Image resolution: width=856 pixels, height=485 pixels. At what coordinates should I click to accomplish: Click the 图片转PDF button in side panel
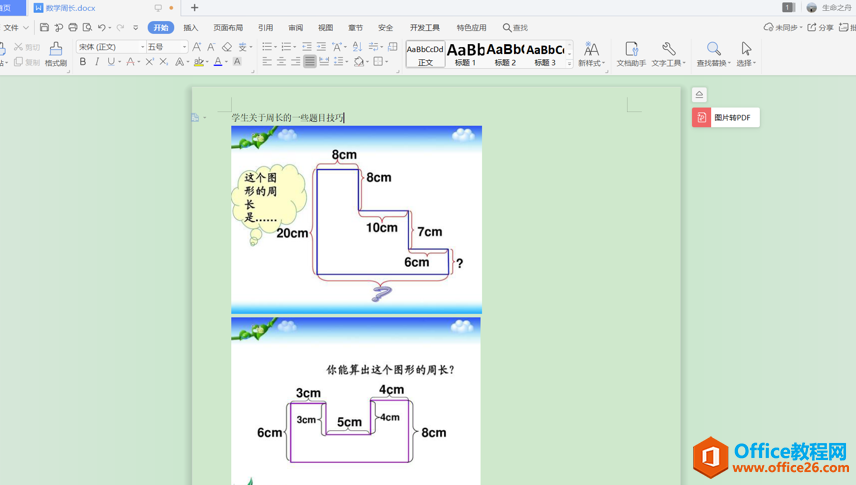[725, 118]
